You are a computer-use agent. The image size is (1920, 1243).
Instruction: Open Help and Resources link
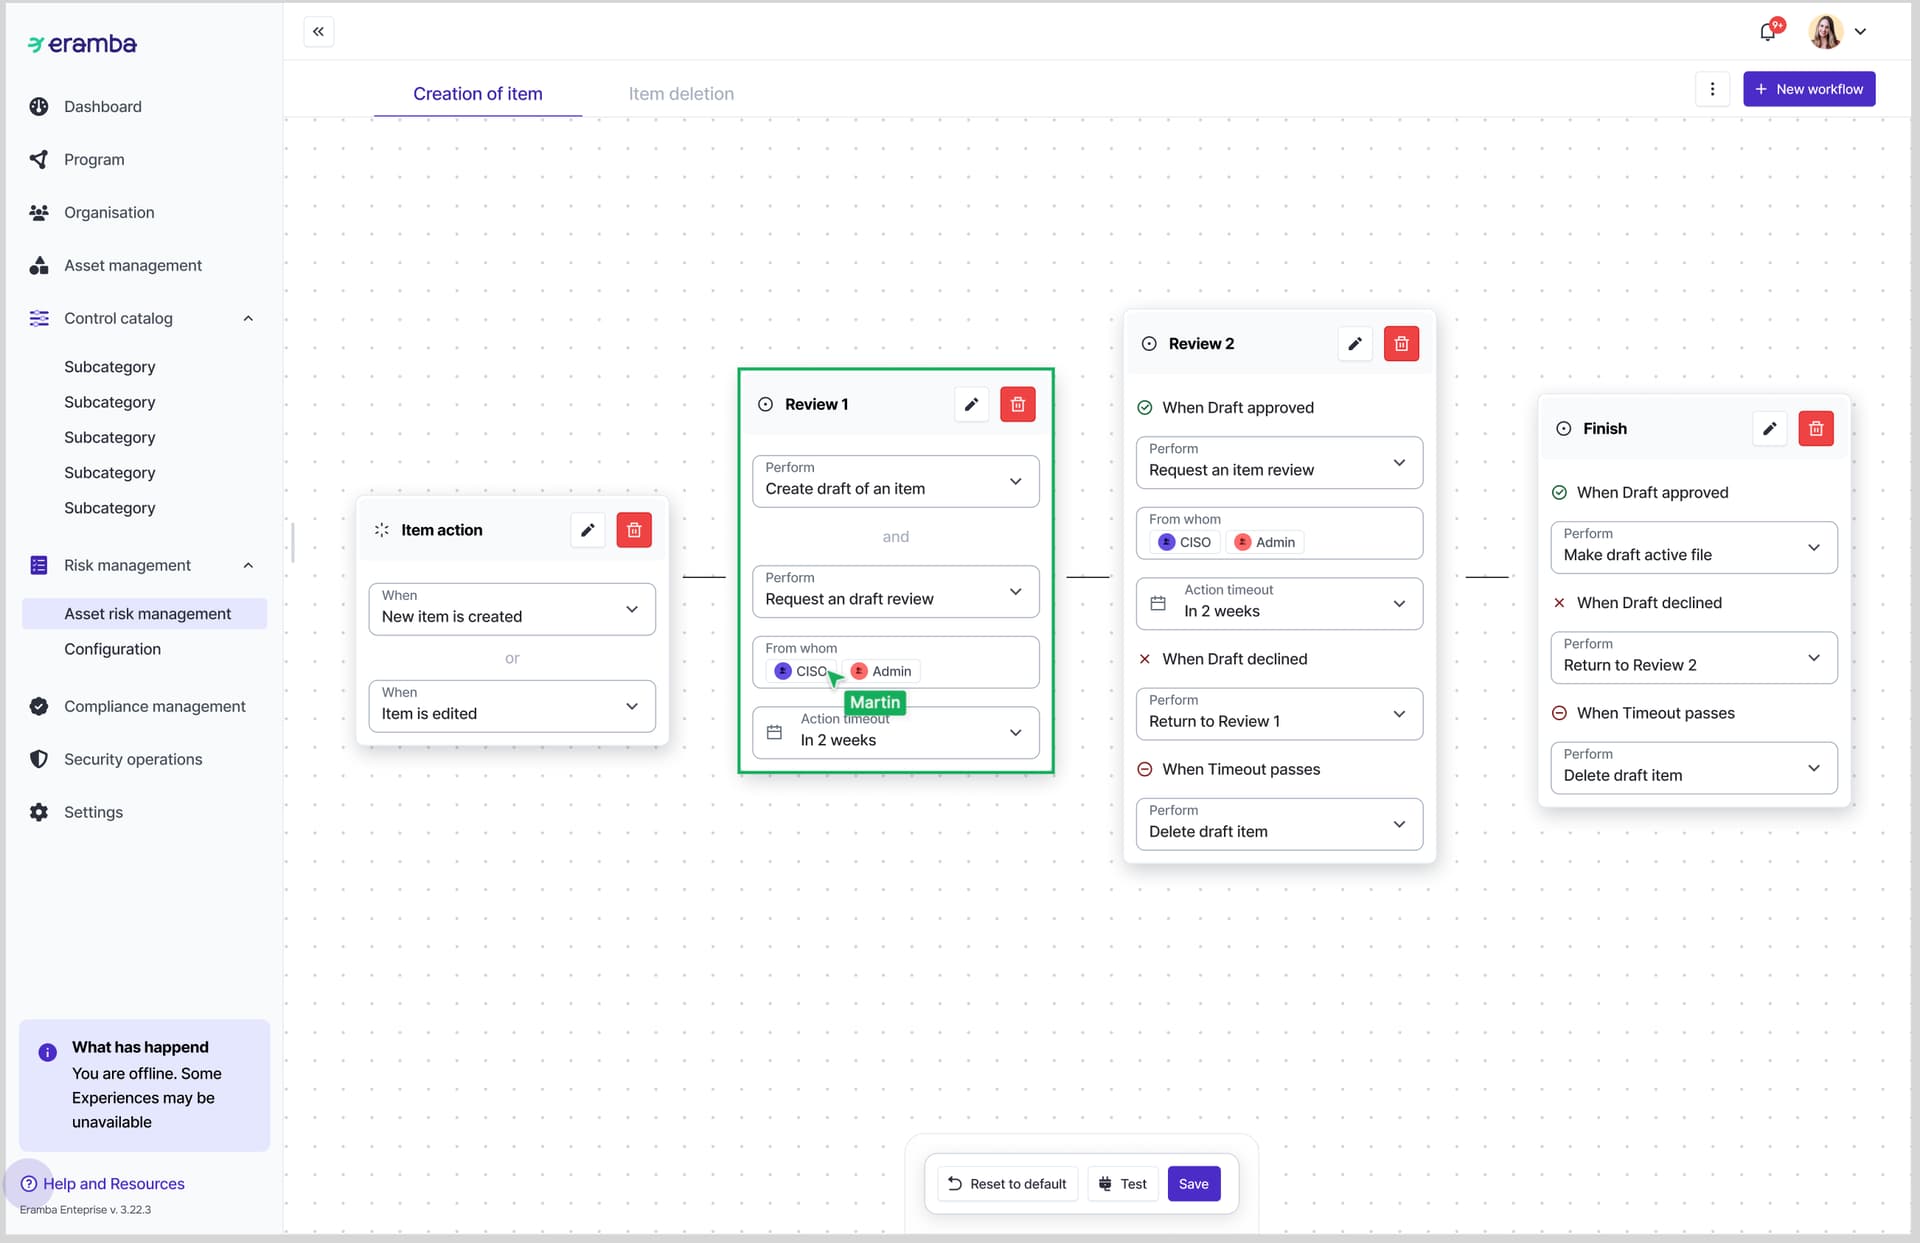pyautogui.click(x=113, y=1183)
